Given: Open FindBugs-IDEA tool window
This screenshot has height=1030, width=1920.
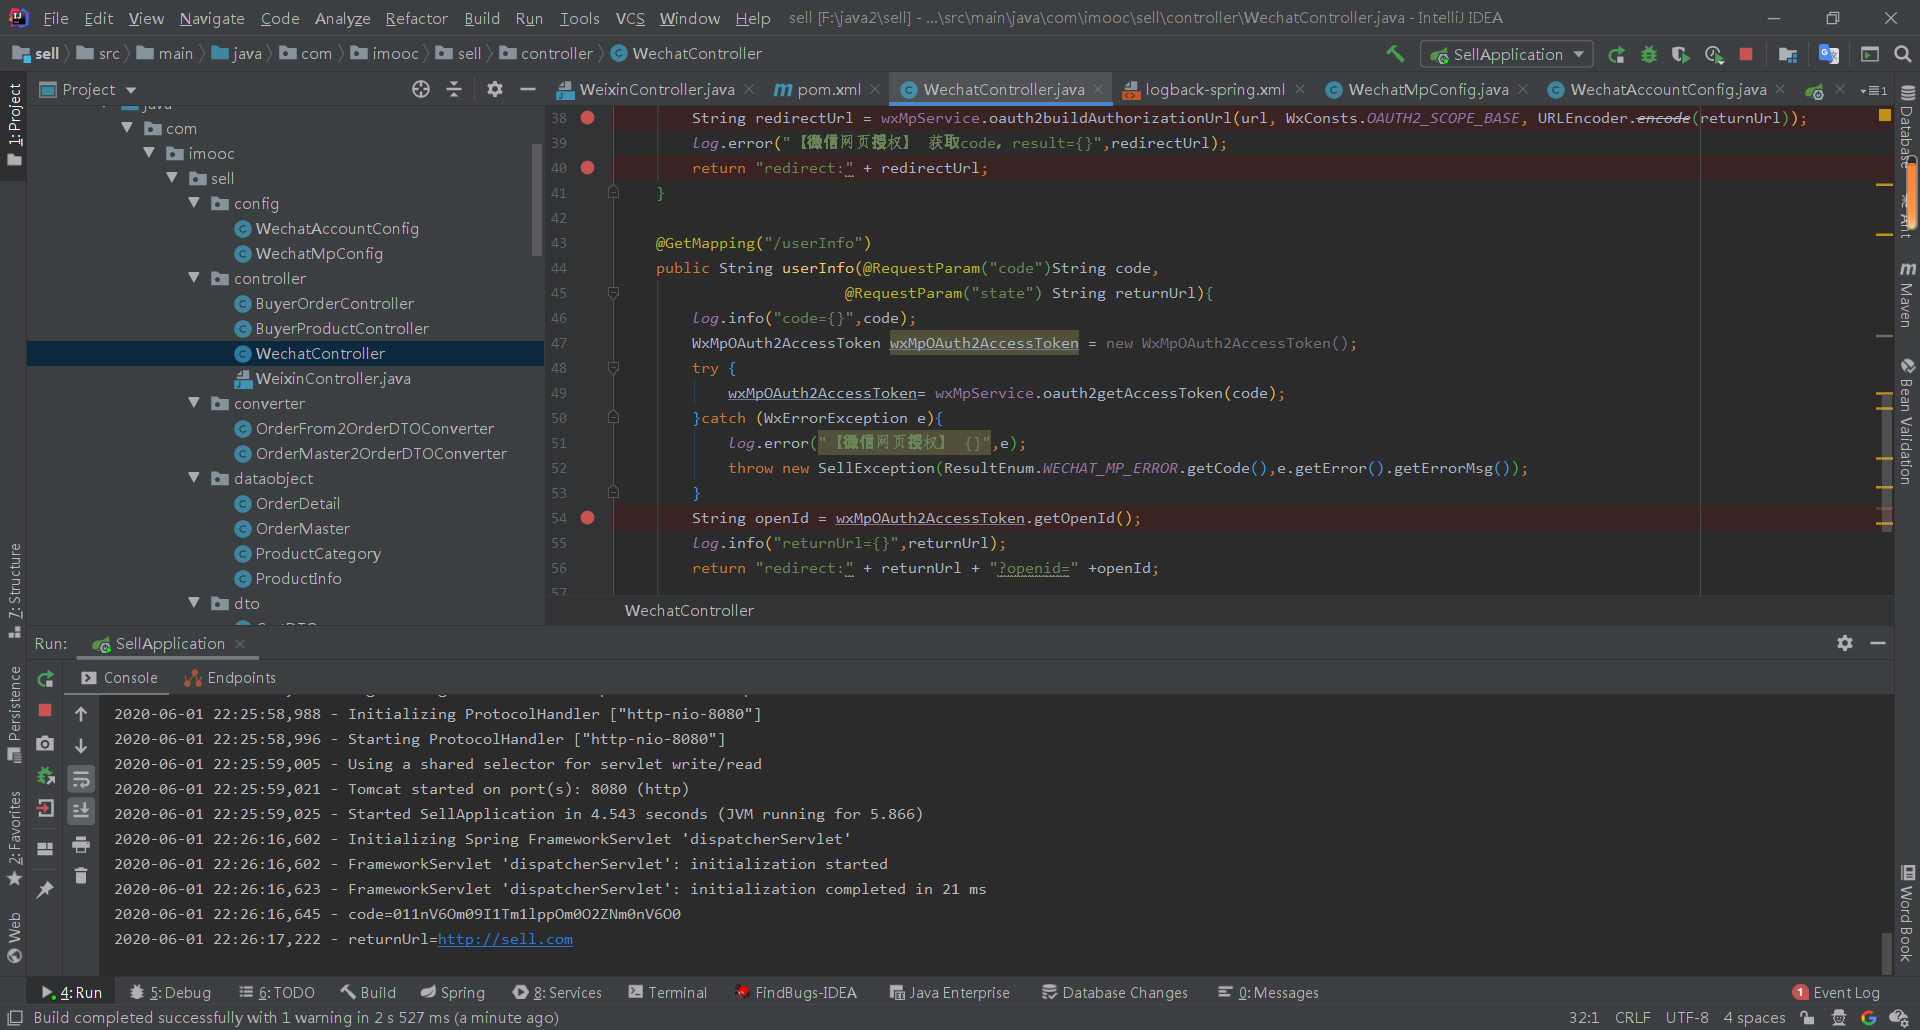Looking at the screenshot, I should [795, 992].
